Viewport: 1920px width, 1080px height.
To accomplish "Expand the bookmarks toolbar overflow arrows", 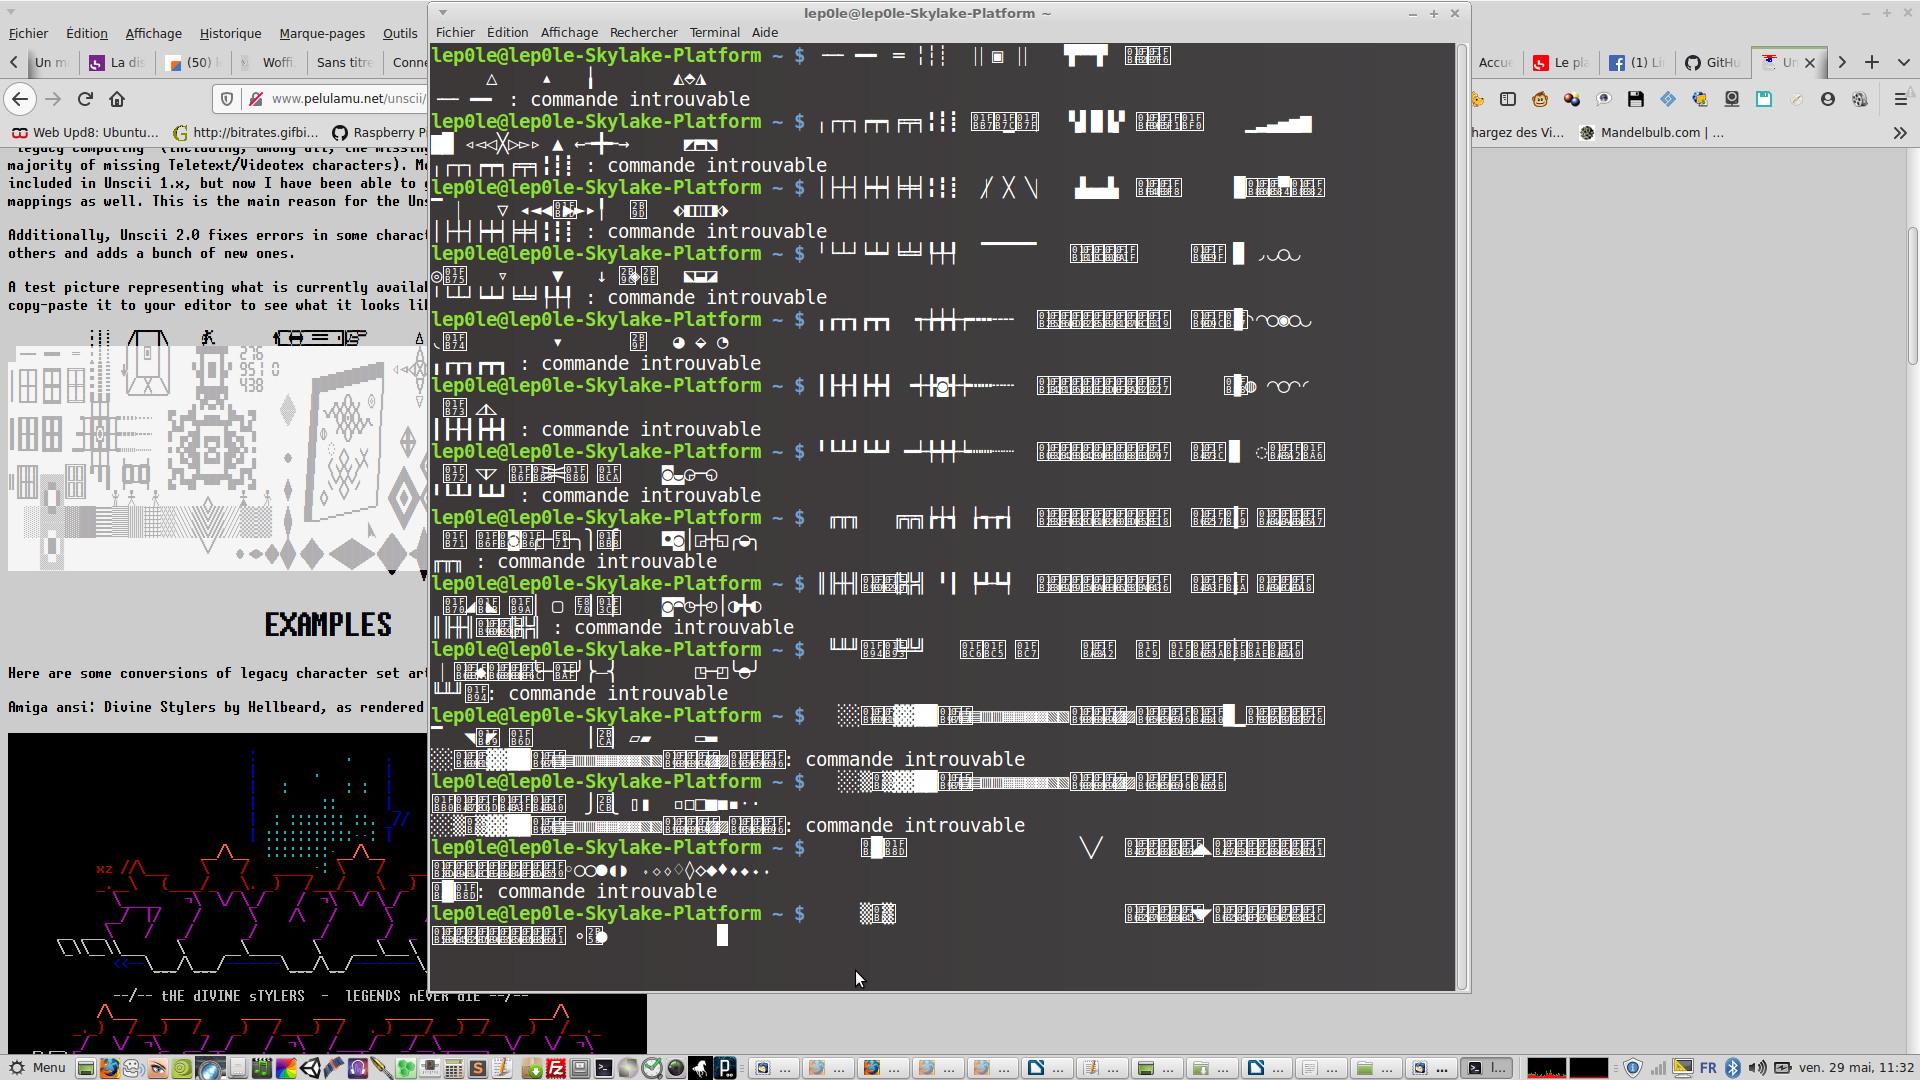I will click(x=1900, y=132).
